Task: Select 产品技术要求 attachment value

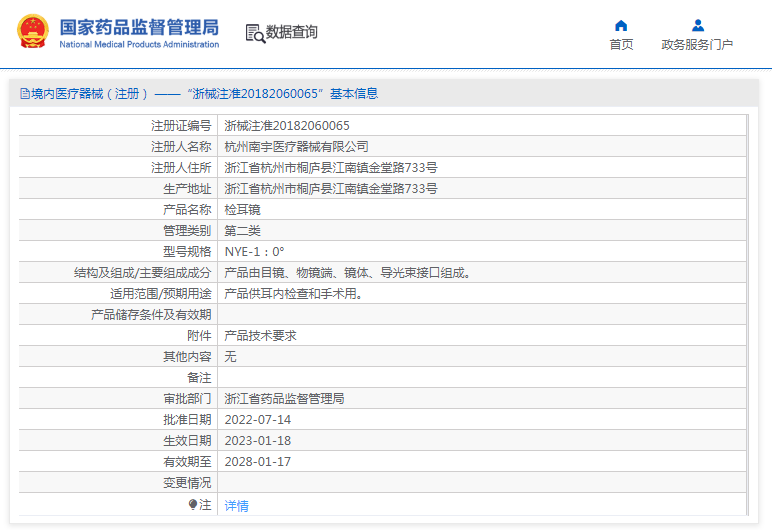Action: (x=260, y=336)
